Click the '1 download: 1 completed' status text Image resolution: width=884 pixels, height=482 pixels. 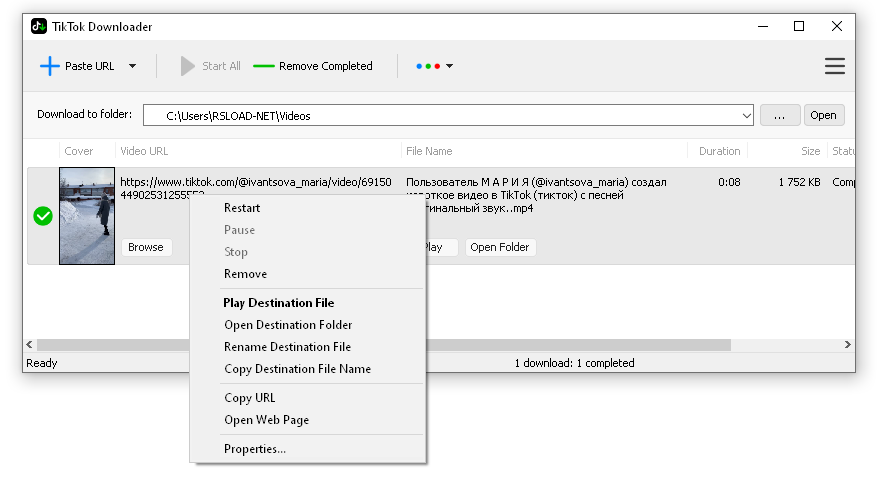click(574, 363)
